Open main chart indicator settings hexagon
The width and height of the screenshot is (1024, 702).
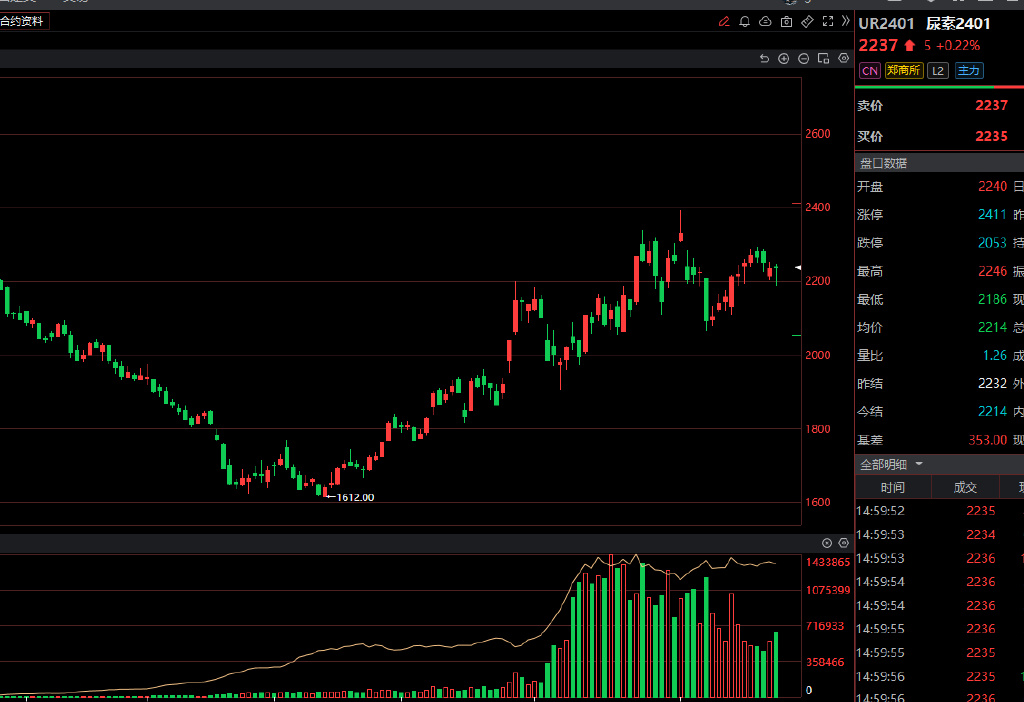coord(843,59)
